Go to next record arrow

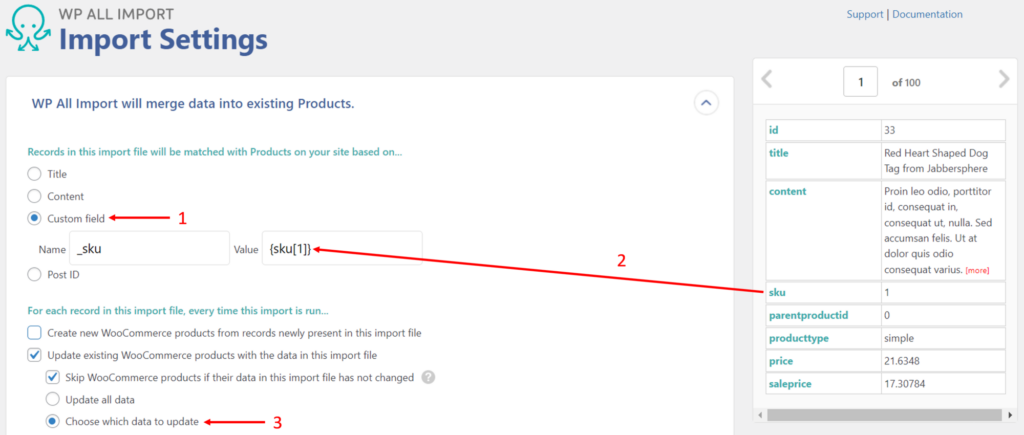click(1004, 79)
